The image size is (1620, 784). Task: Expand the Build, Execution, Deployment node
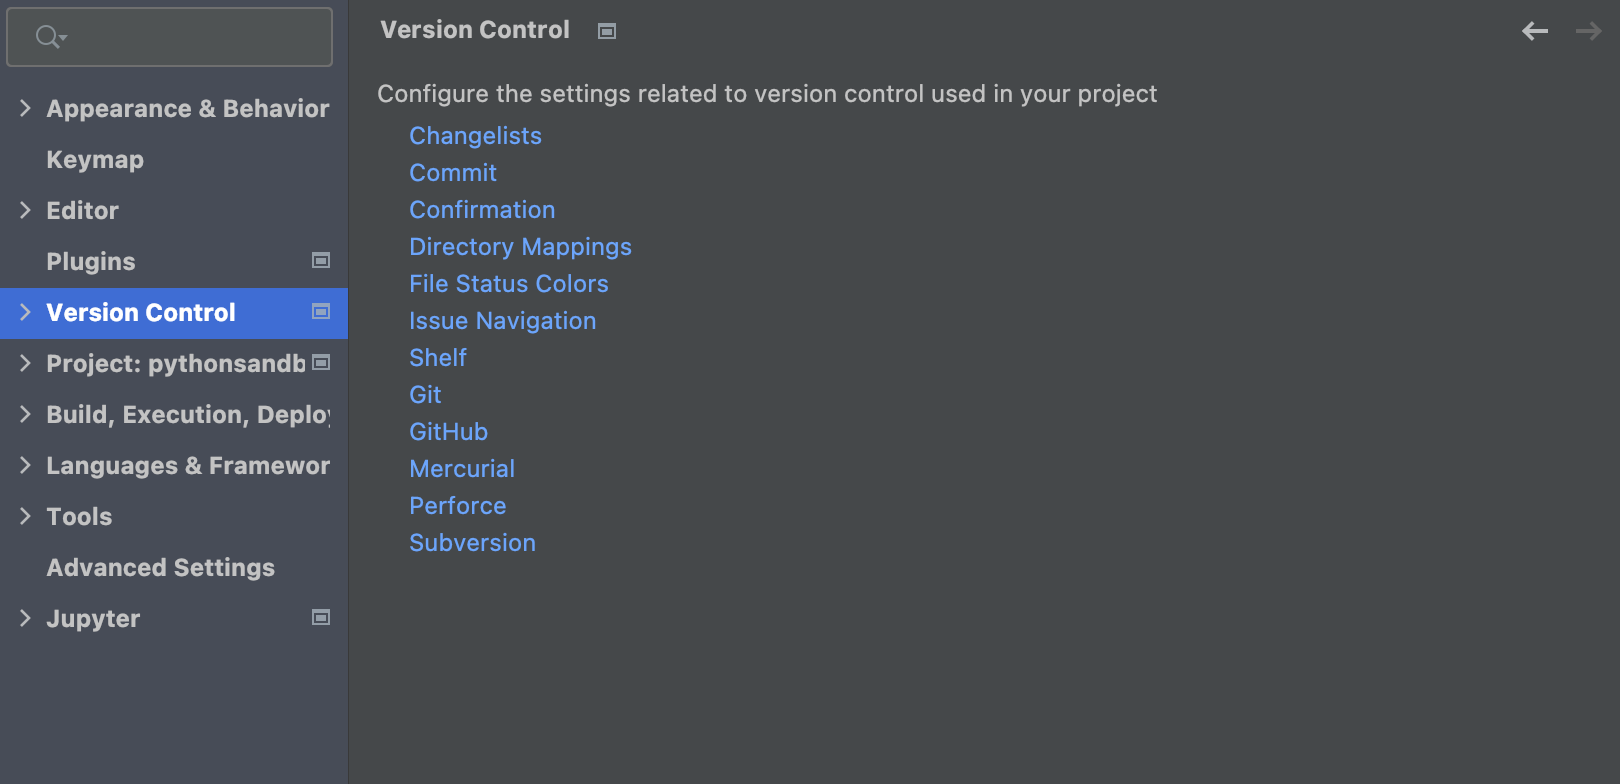[25, 414]
